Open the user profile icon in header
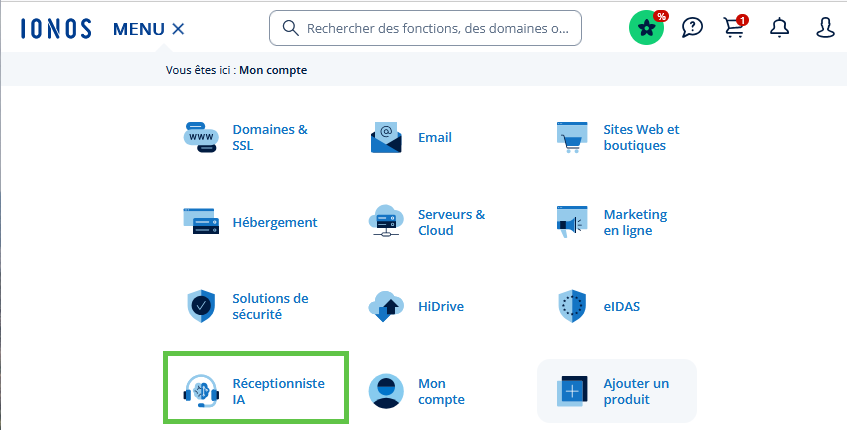Screen dimensions: 847x430 click(826, 28)
